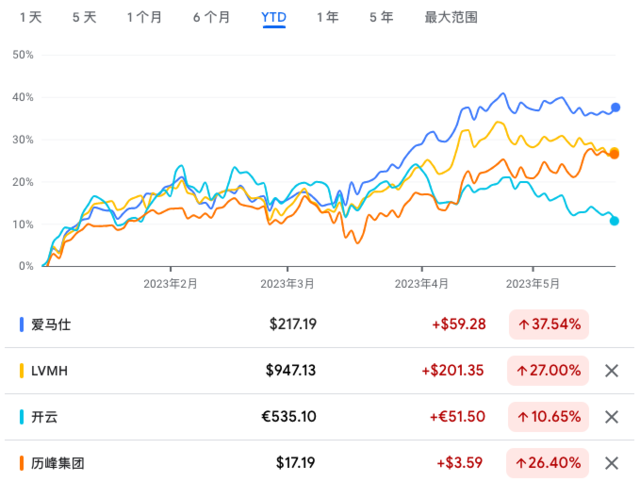Click the 10.65% change badge
This screenshot has width=640, height=482.
(x=549, y=417)
